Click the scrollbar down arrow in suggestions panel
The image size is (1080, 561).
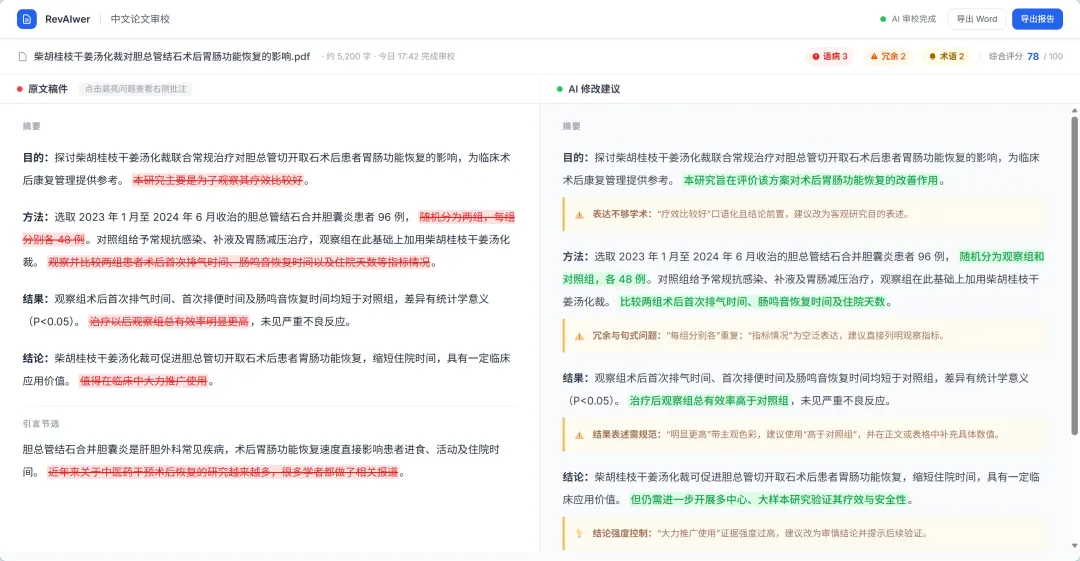coord(1074,547)
